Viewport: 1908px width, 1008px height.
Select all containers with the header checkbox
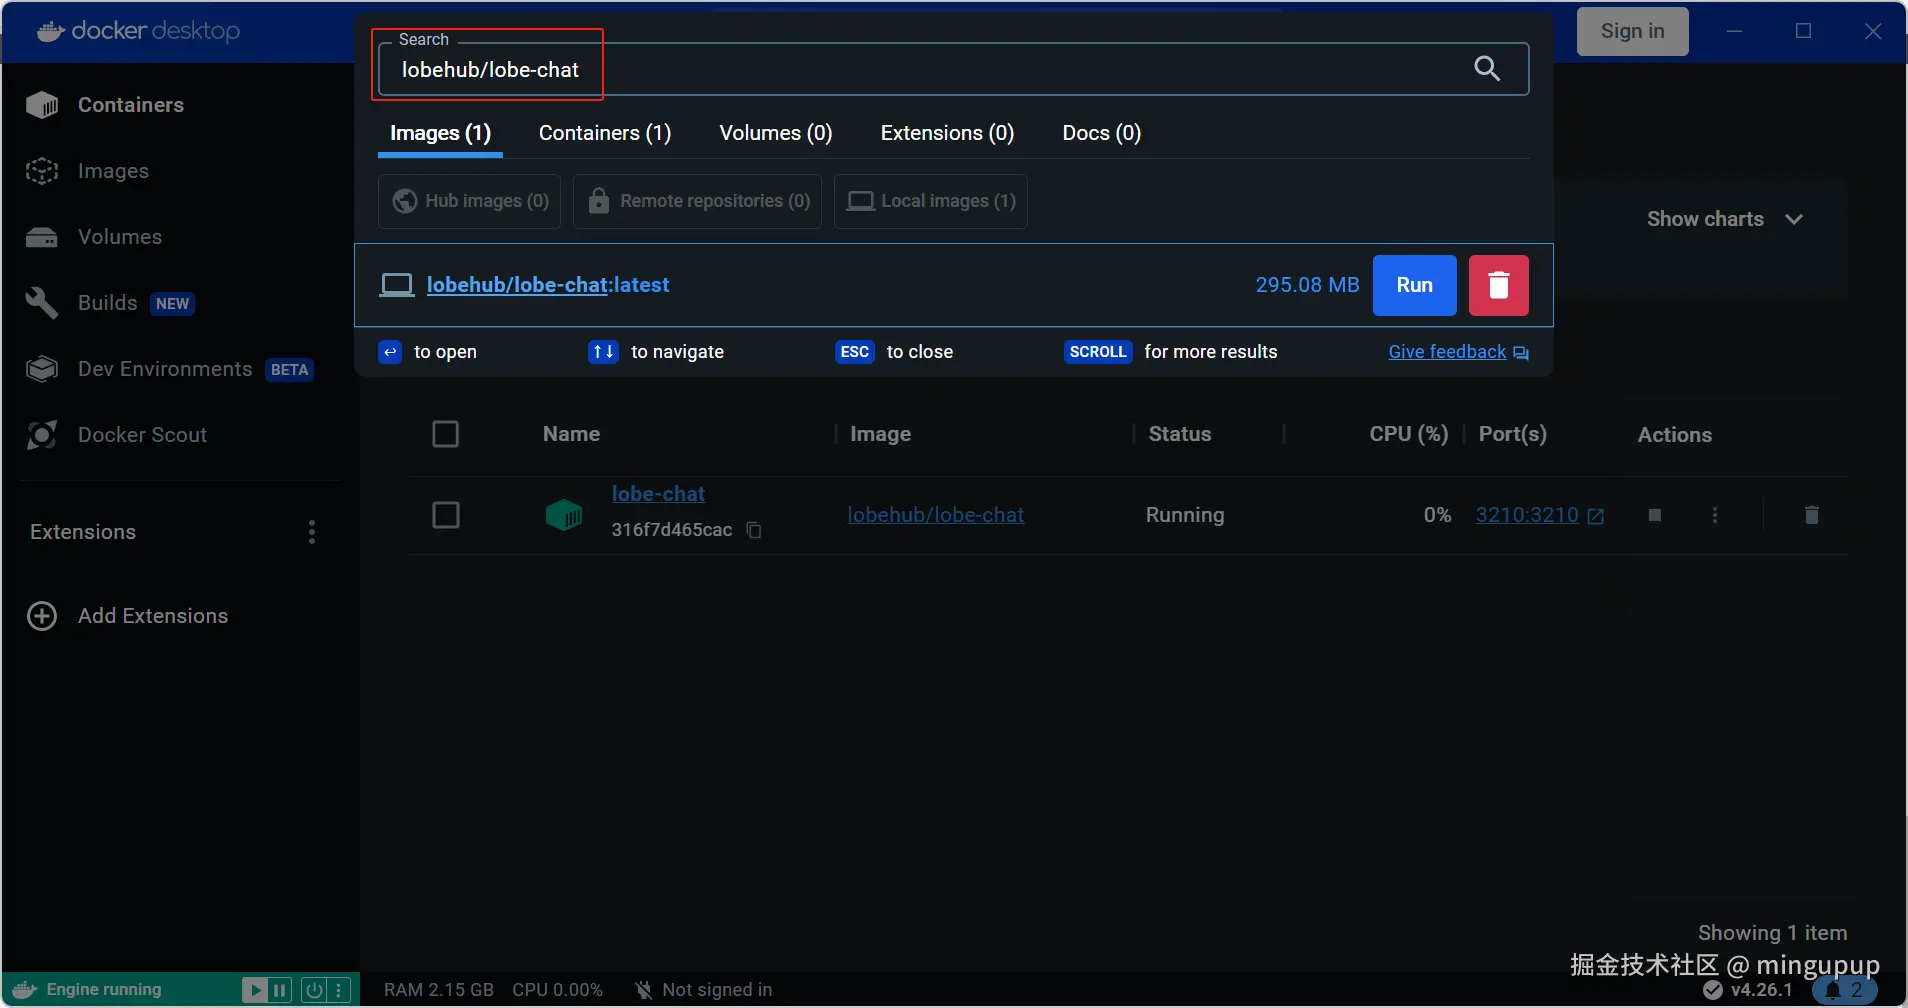[445, 434]
